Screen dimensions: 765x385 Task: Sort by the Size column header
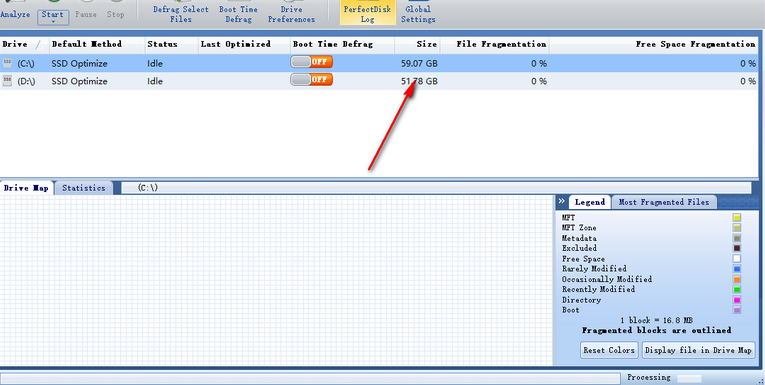point(417,44)
